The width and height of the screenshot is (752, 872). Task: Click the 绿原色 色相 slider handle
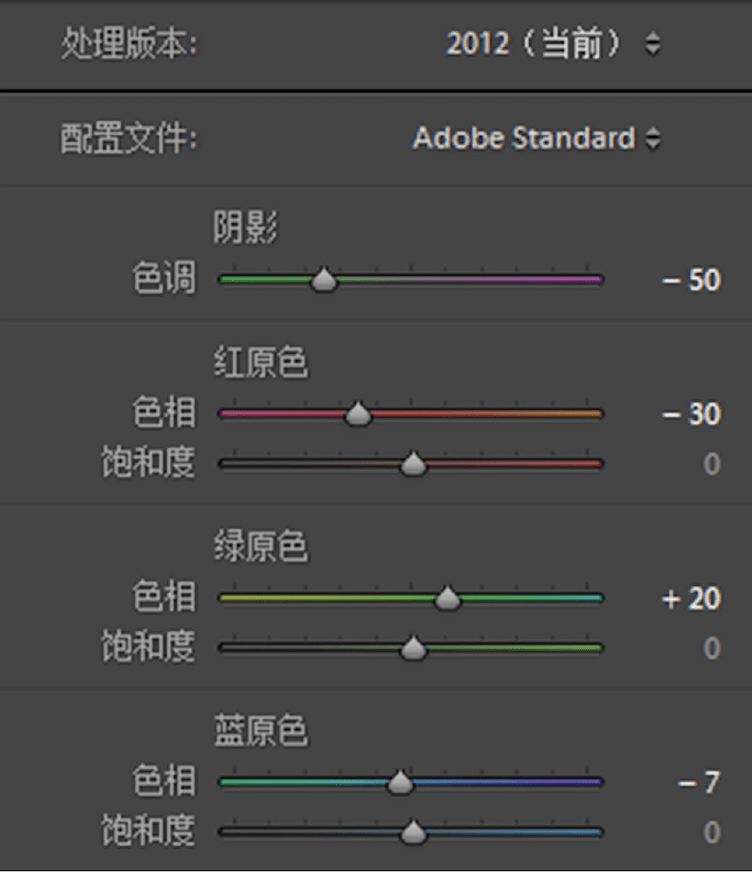coord(447,599)
